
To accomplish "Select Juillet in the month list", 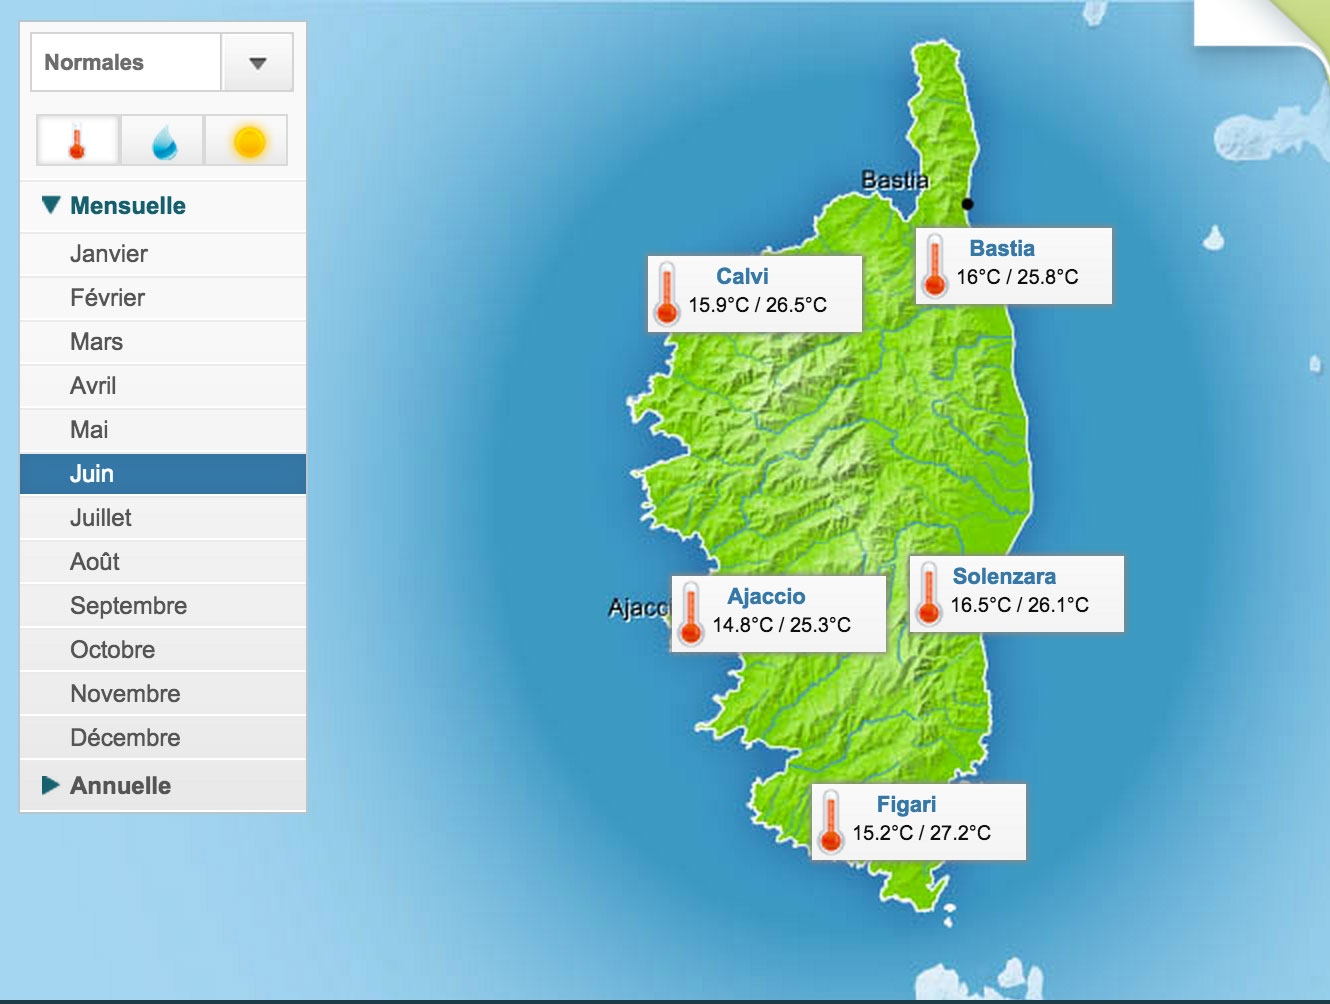I will coord(163,518).
